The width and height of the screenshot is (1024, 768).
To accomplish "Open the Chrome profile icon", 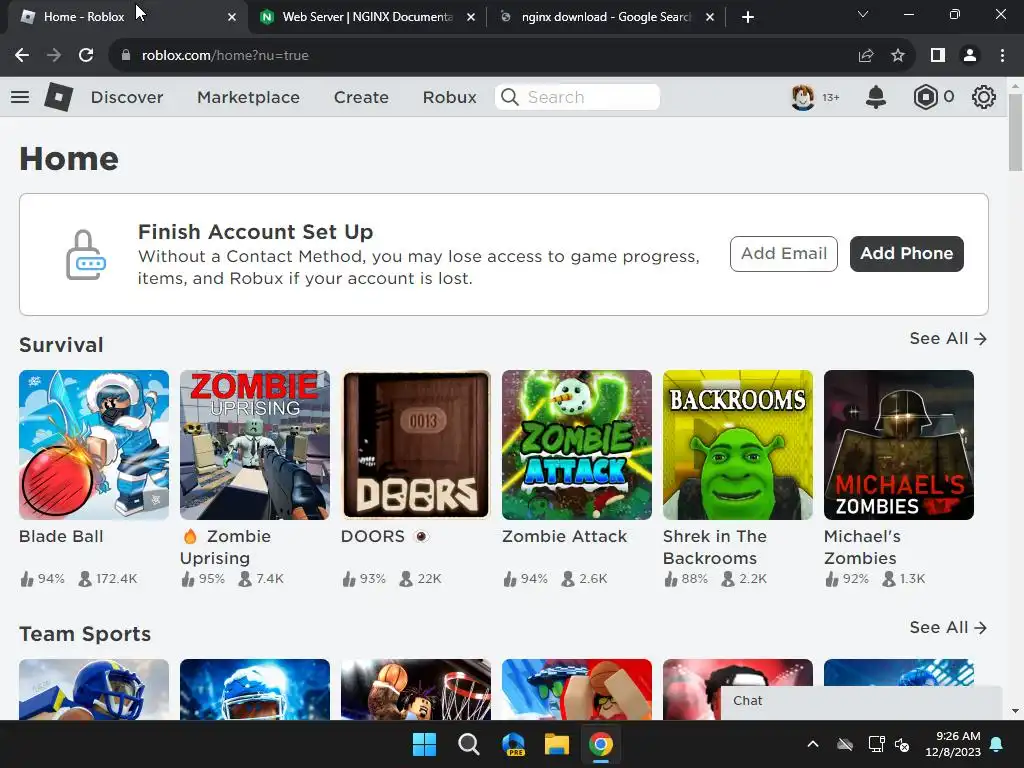I will [x=970, y=56].
